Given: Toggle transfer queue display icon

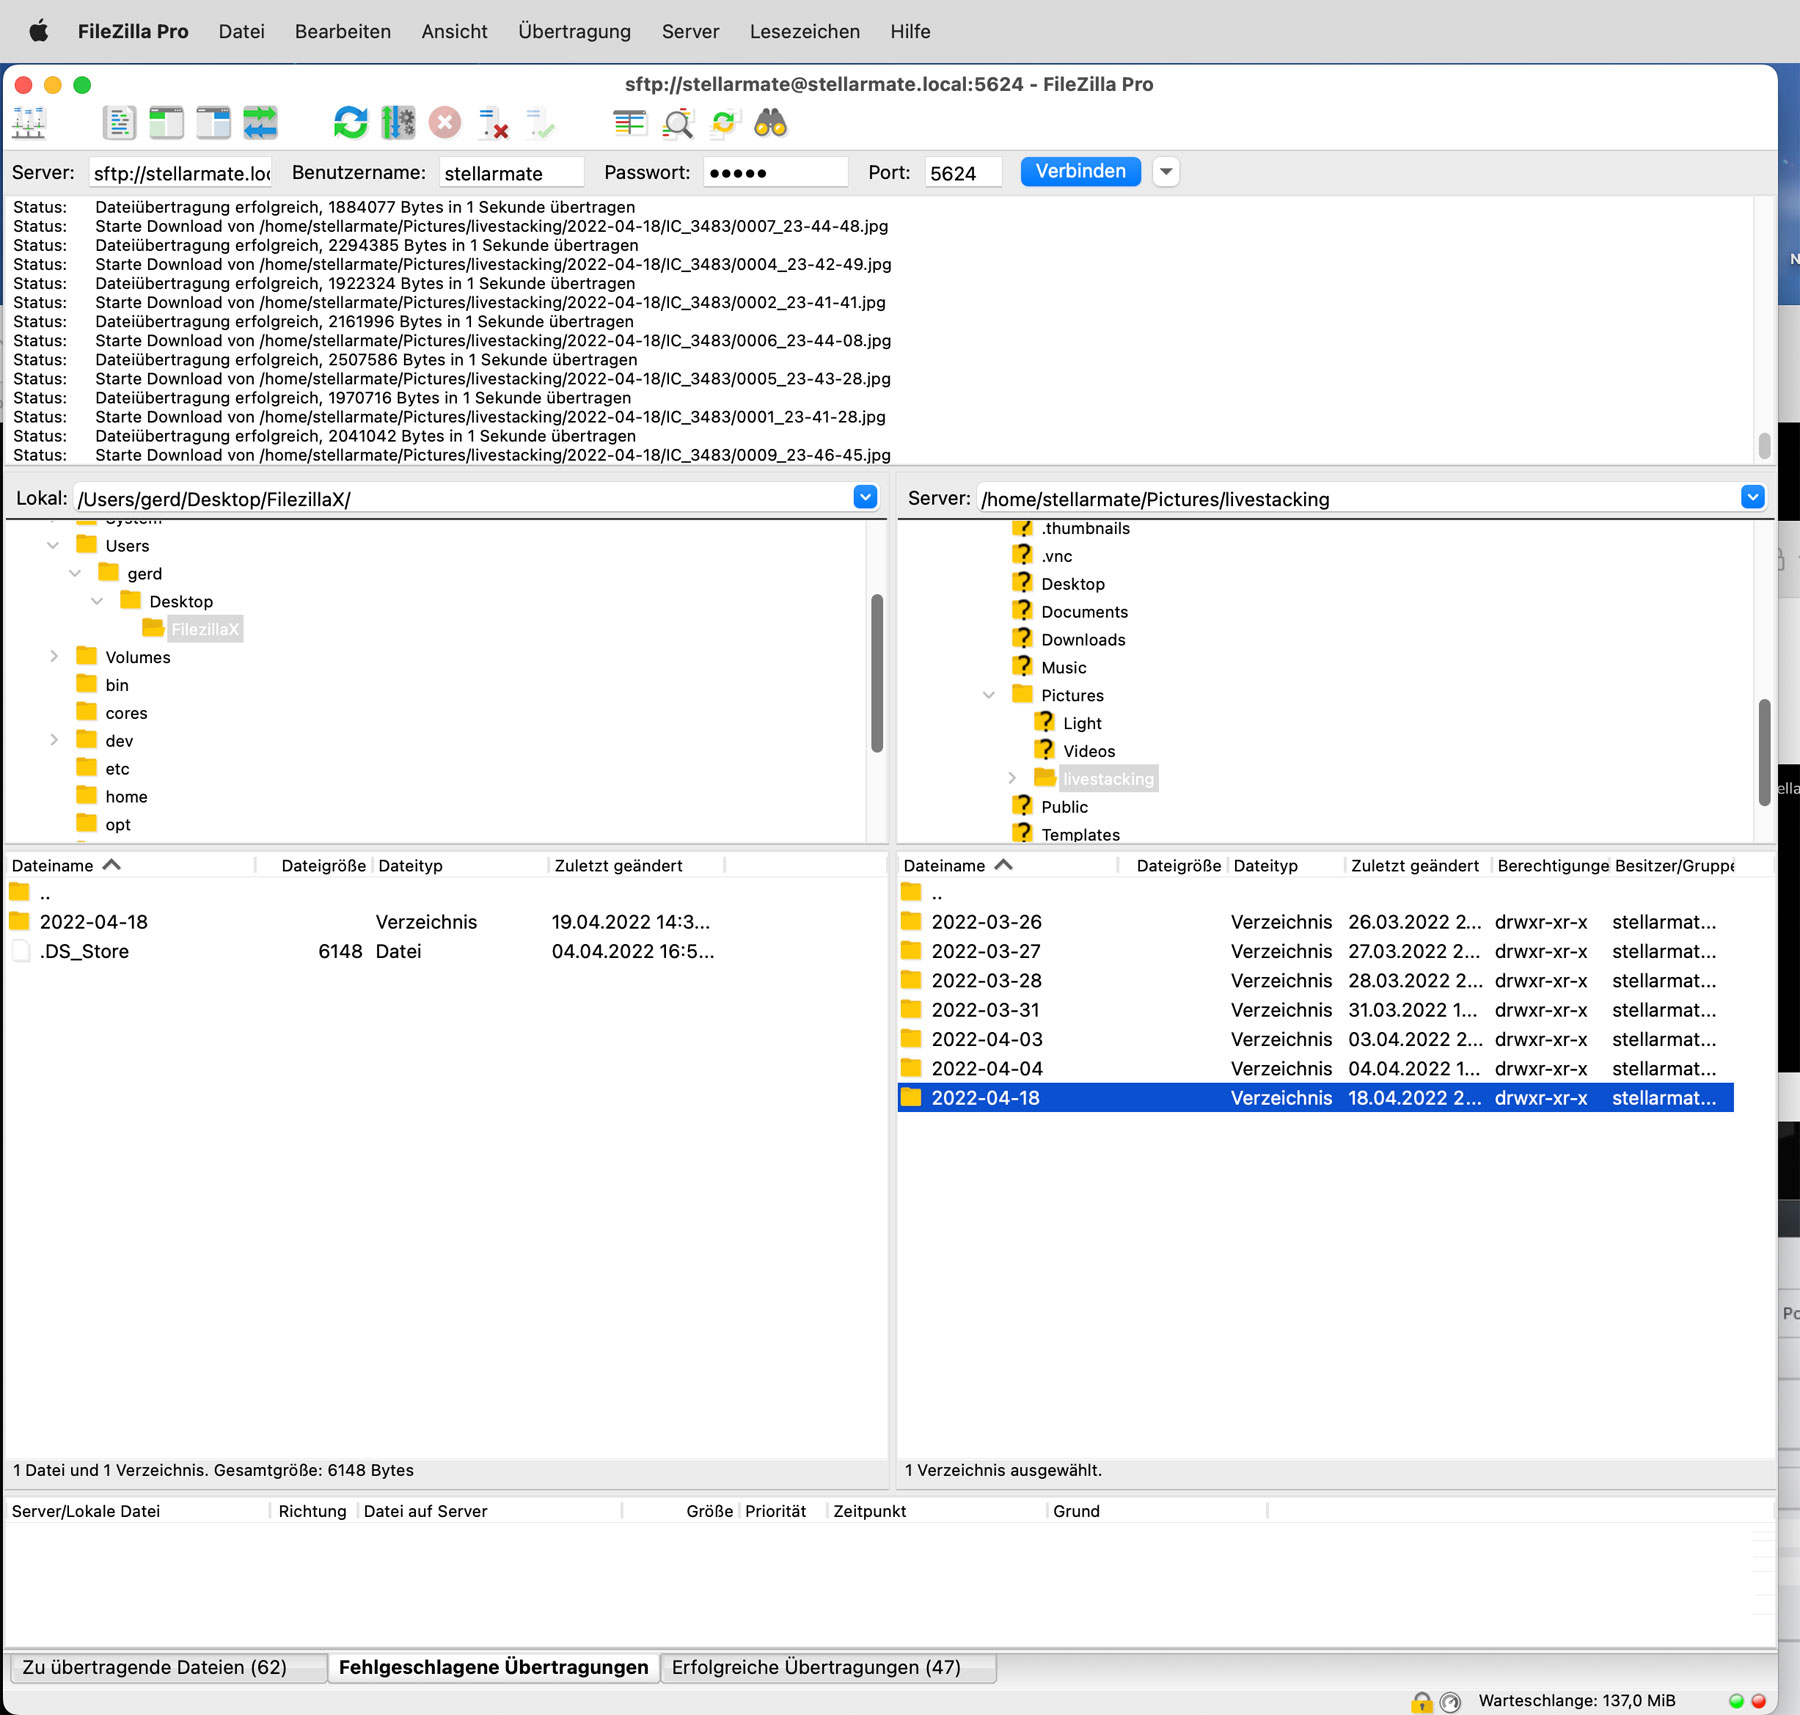Looking at the screenshot, I should coord(260,123).
